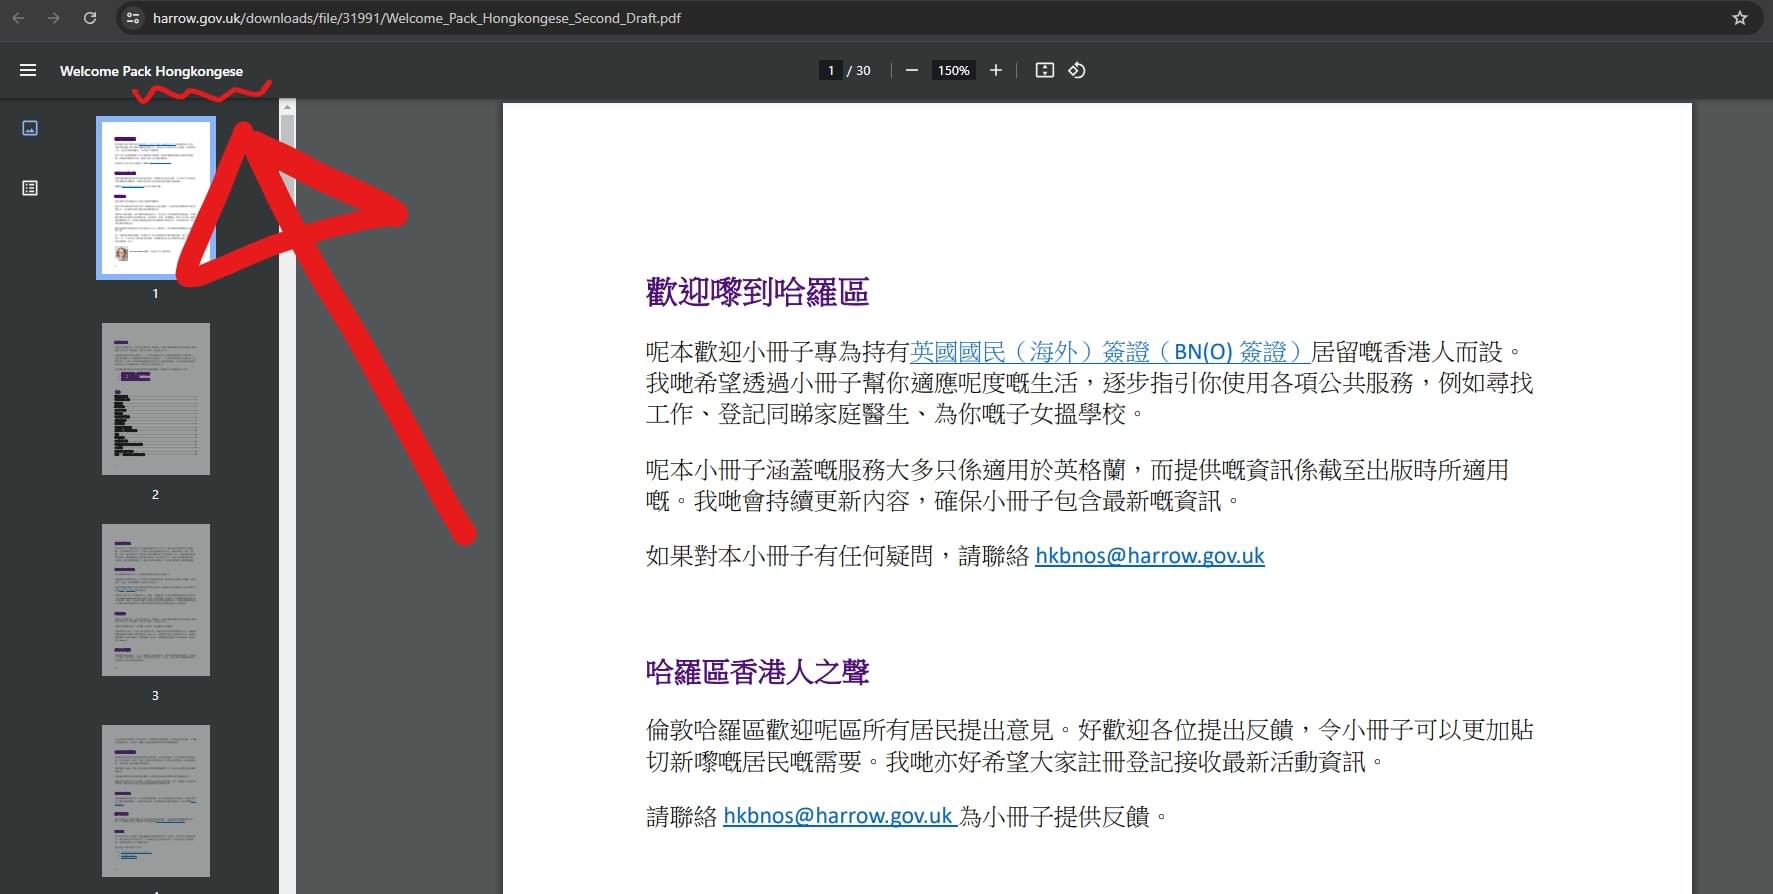
Task: Edit the current page number field
Action: tap(830, 70)
